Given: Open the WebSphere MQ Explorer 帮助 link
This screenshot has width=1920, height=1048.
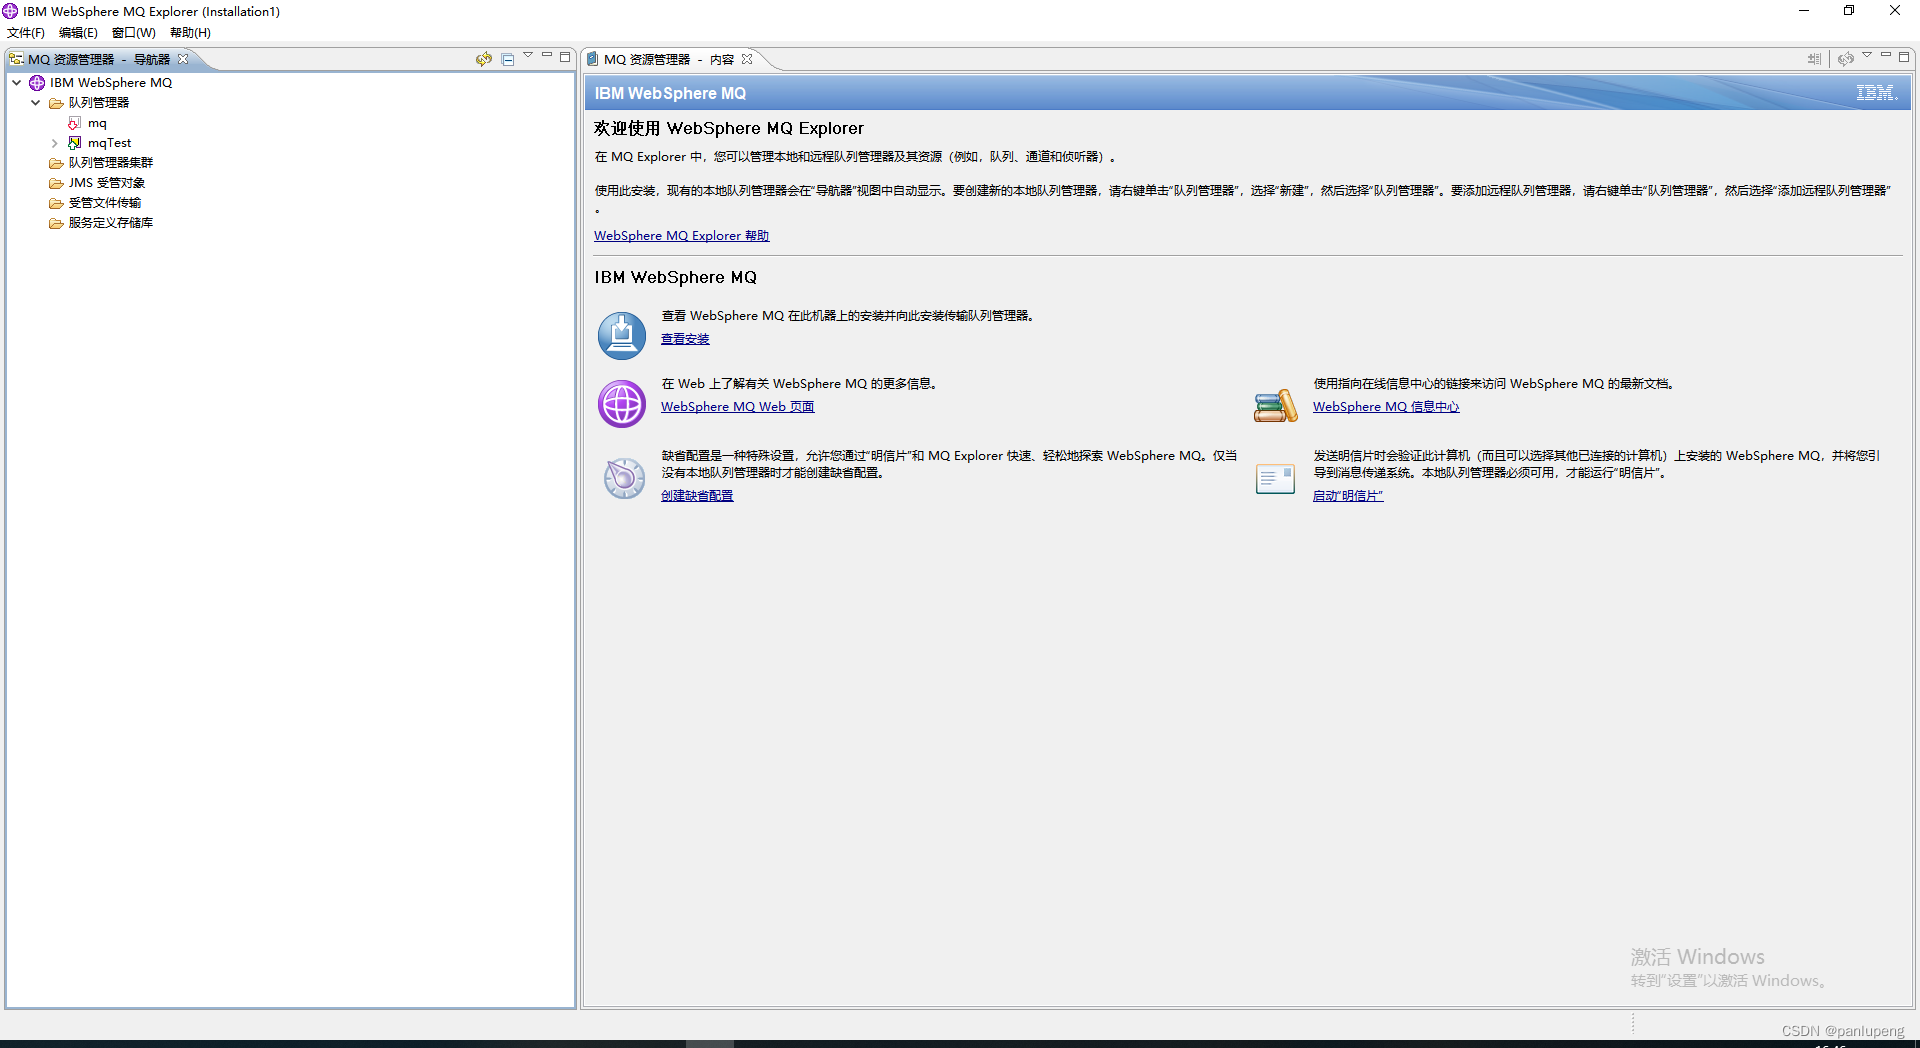Looking at the screenshot, I should pos(681,236).
